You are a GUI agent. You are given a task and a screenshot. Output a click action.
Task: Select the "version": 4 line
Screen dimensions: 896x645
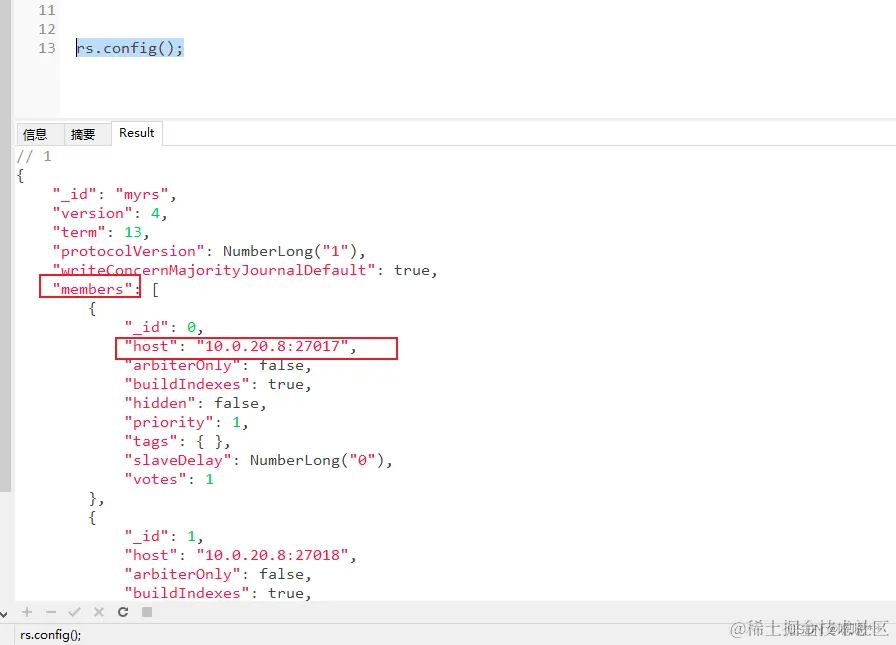click(x=110, y=213)
